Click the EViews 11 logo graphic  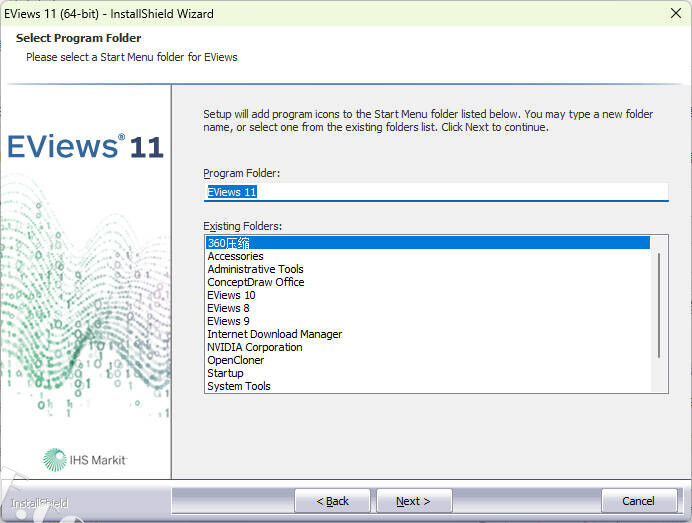click(x=85, y=147)
